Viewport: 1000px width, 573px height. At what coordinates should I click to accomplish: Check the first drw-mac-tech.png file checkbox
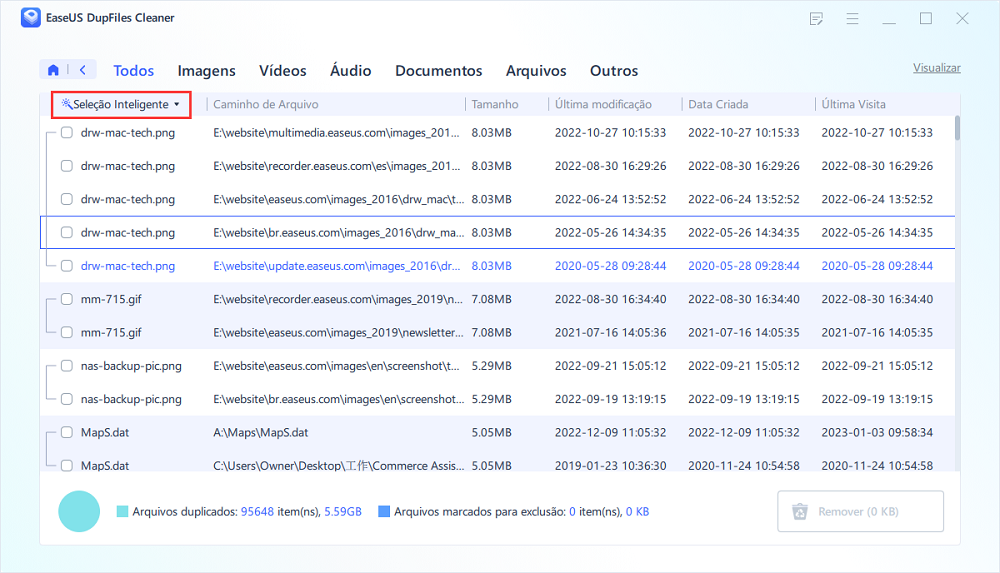(67, 132)
